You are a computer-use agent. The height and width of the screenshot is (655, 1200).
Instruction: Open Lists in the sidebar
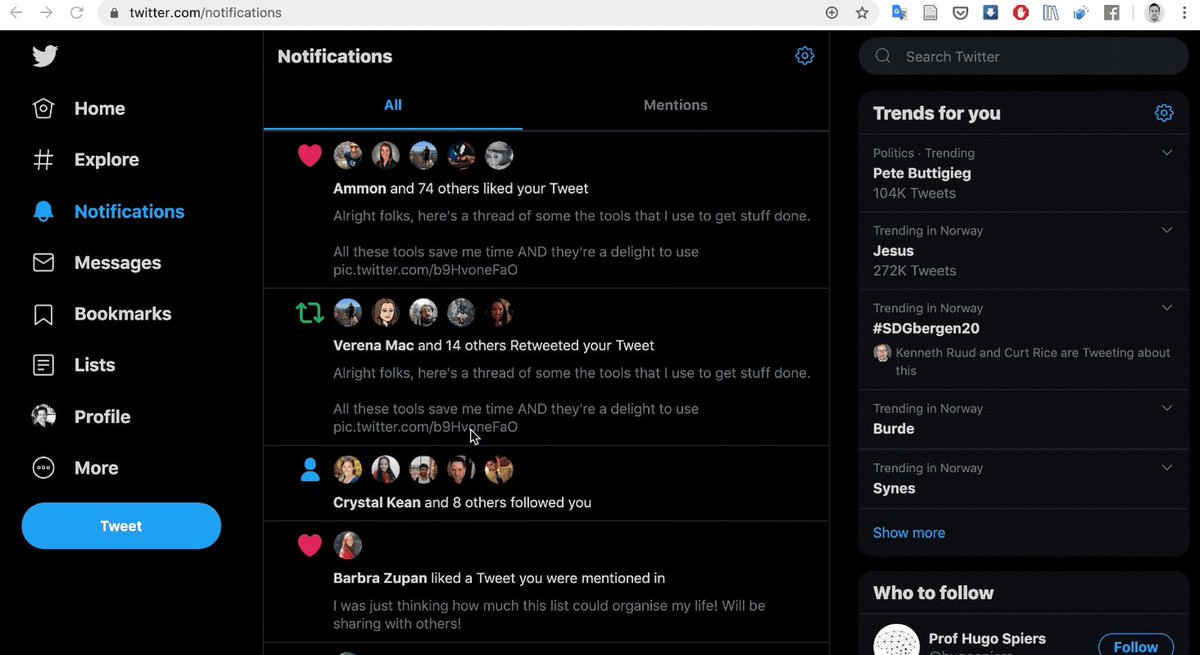coord(73,365)
